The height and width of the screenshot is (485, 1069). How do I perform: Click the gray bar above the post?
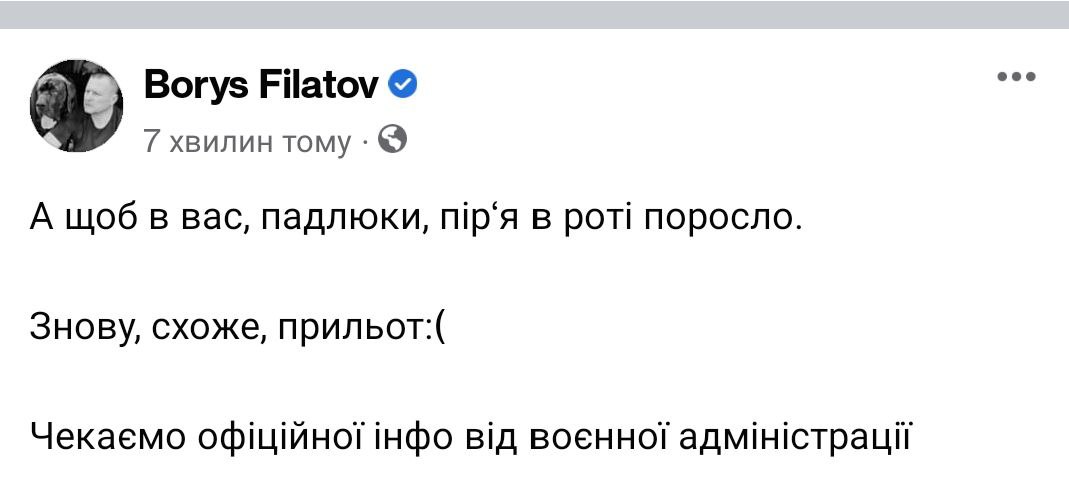tap(534, 14)
